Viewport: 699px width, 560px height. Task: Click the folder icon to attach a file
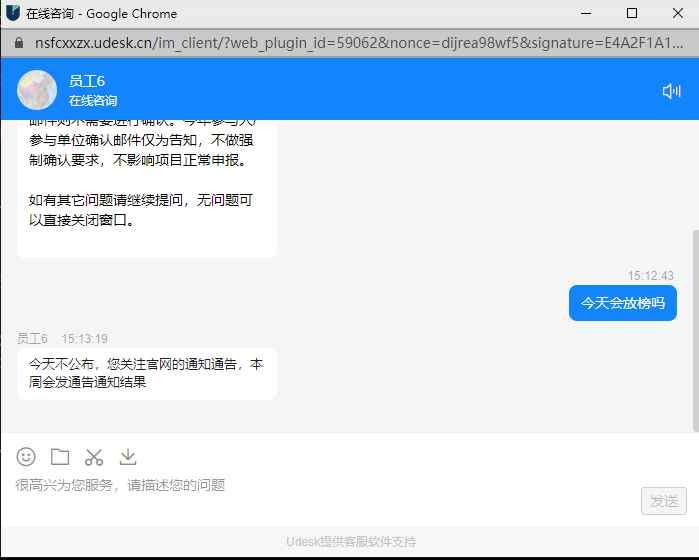click(60, 457)
